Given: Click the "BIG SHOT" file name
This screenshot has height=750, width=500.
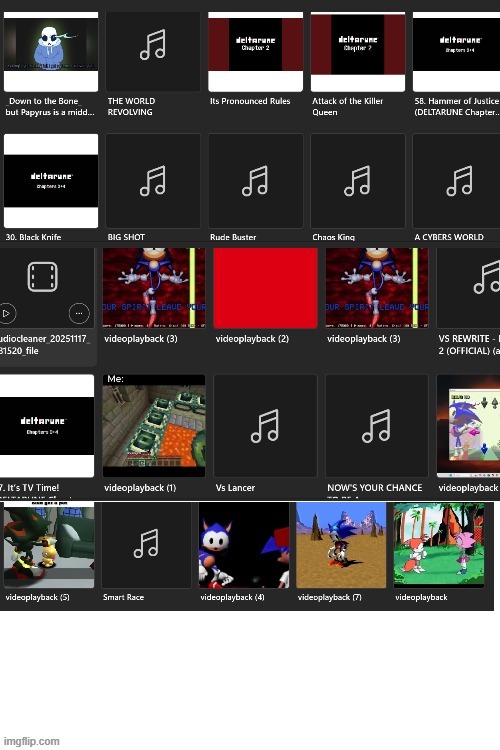Looking at the screenshot, I should tap(126, 237).
